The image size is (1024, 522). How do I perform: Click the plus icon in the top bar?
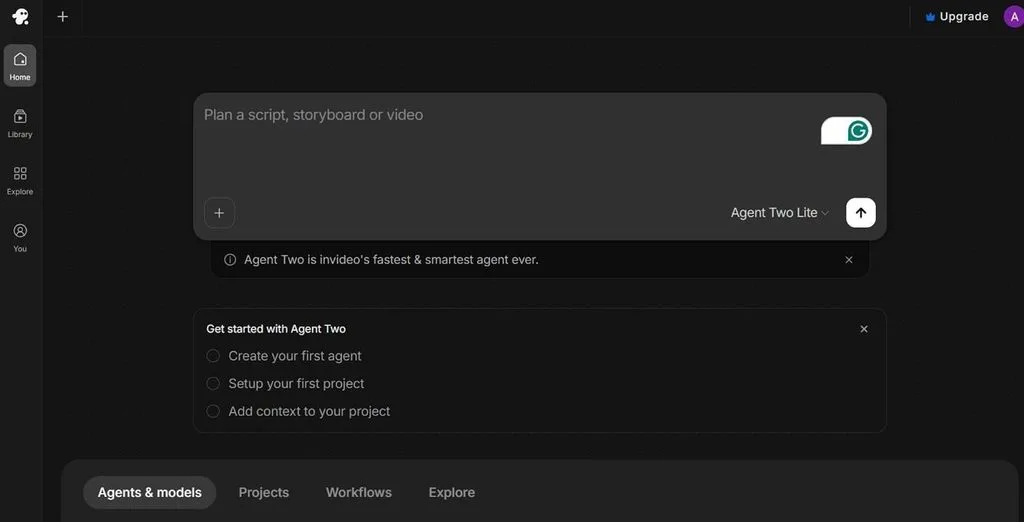(x=63, y=16)
